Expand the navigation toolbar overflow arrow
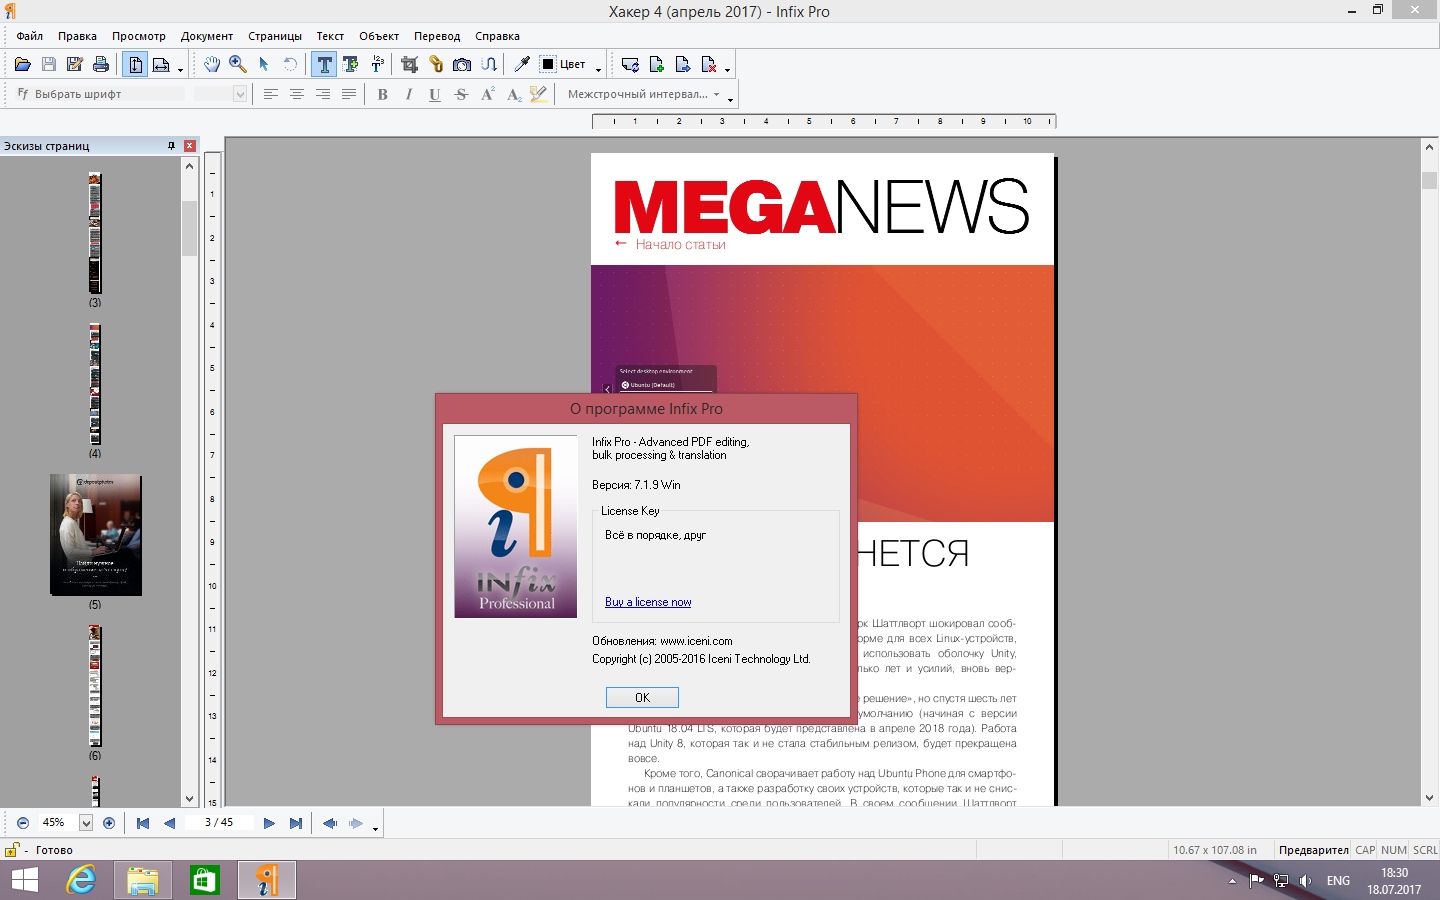 [375, 829]
